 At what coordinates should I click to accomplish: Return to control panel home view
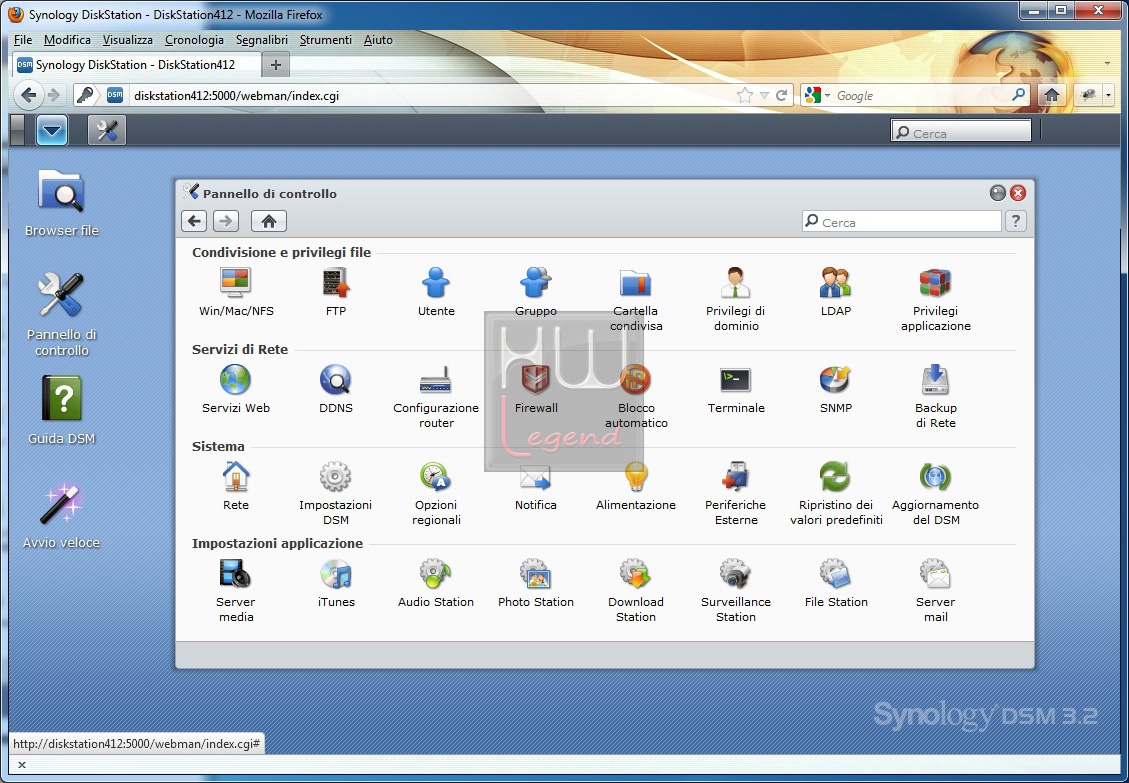pyautogui.click(x=269, y=221)
